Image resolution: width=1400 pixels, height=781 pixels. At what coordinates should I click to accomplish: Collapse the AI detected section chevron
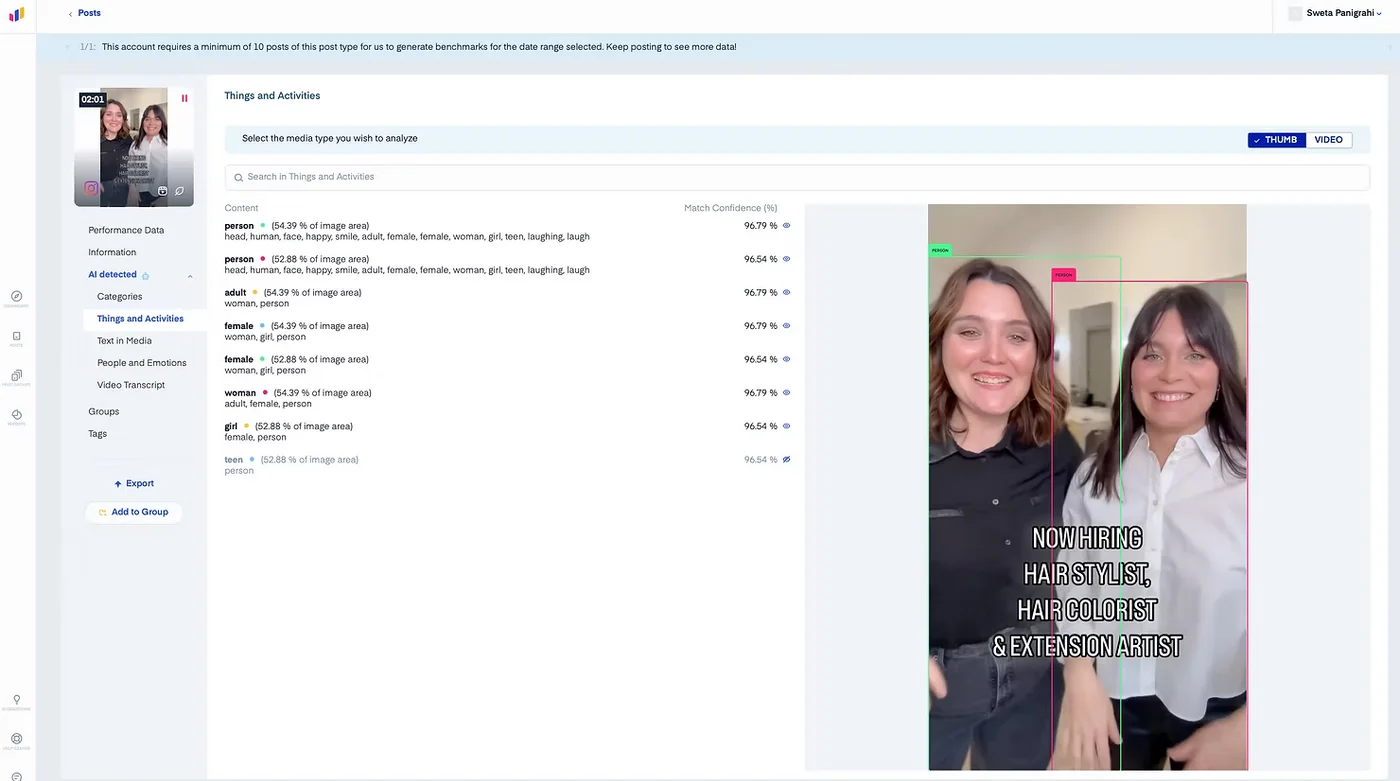click(x=190, y=275)
